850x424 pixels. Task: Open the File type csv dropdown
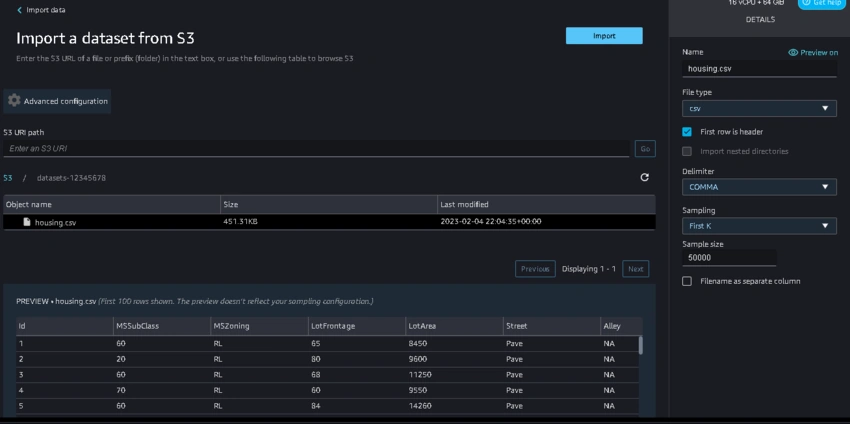[759, 108]
